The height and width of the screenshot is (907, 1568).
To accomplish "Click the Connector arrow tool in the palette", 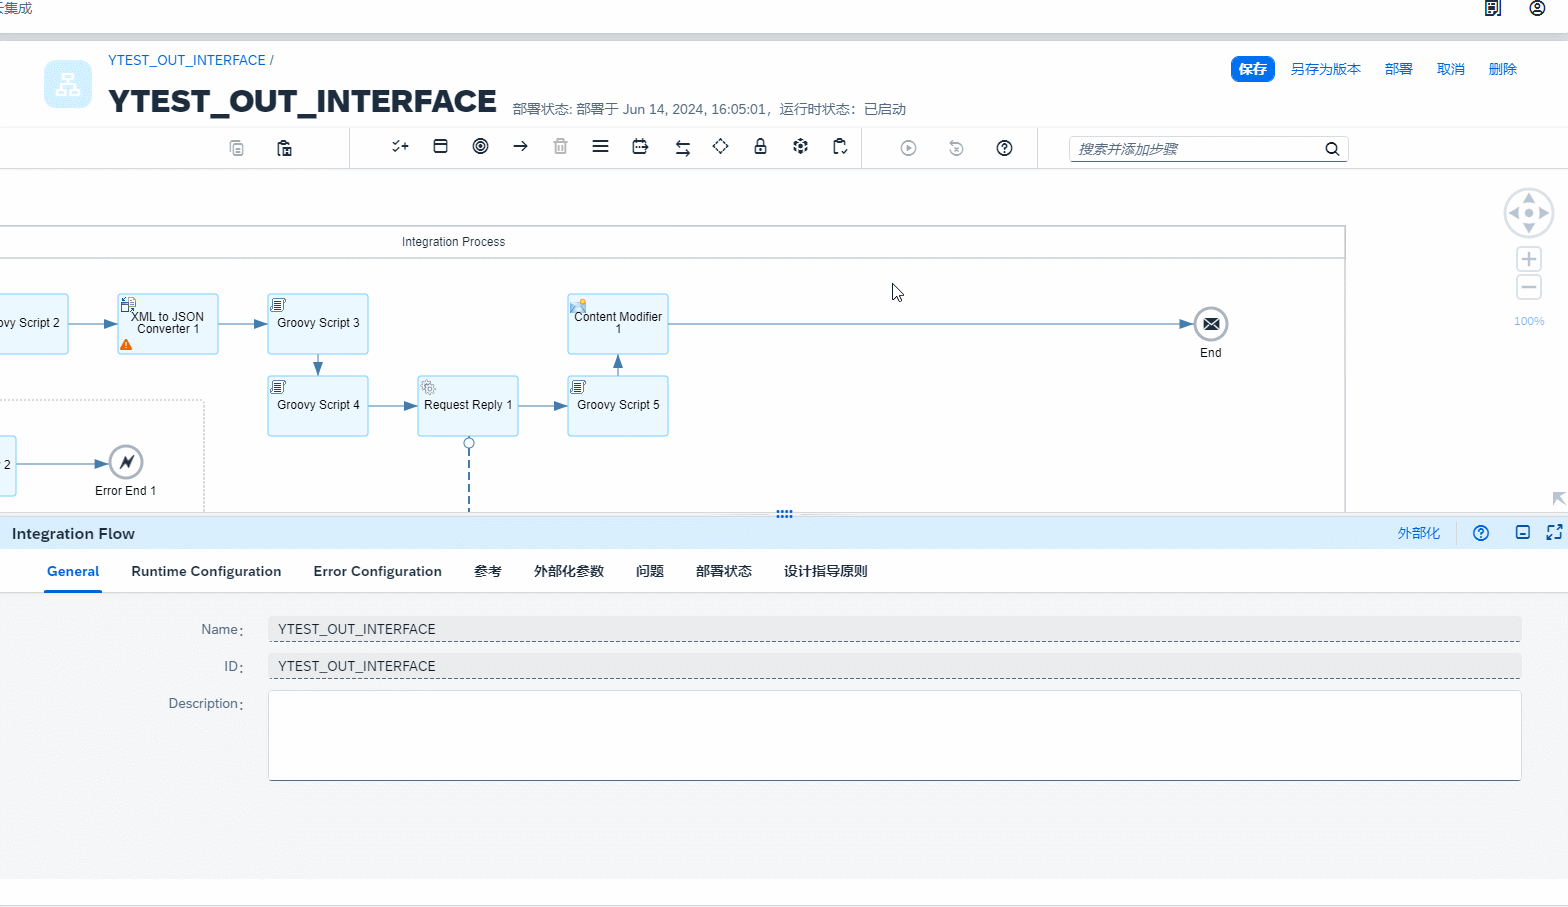I will (520, 147).
